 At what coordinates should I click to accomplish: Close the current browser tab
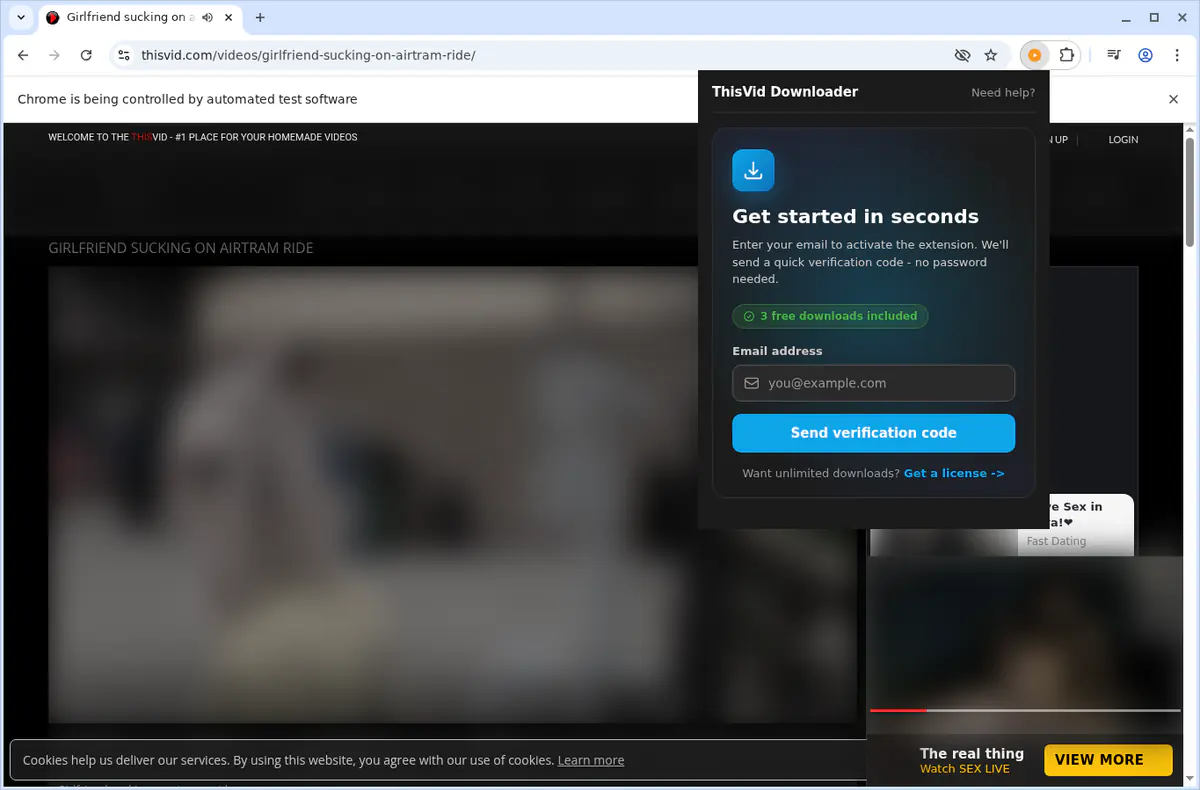[229, 18]
